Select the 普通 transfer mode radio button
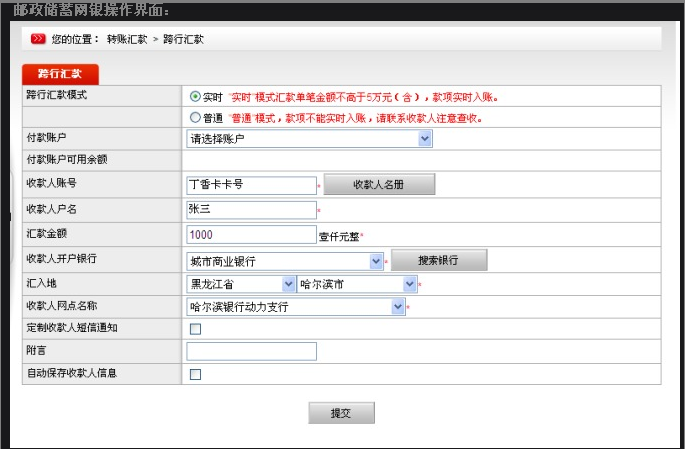685x449 pixels. coord(195,118)
